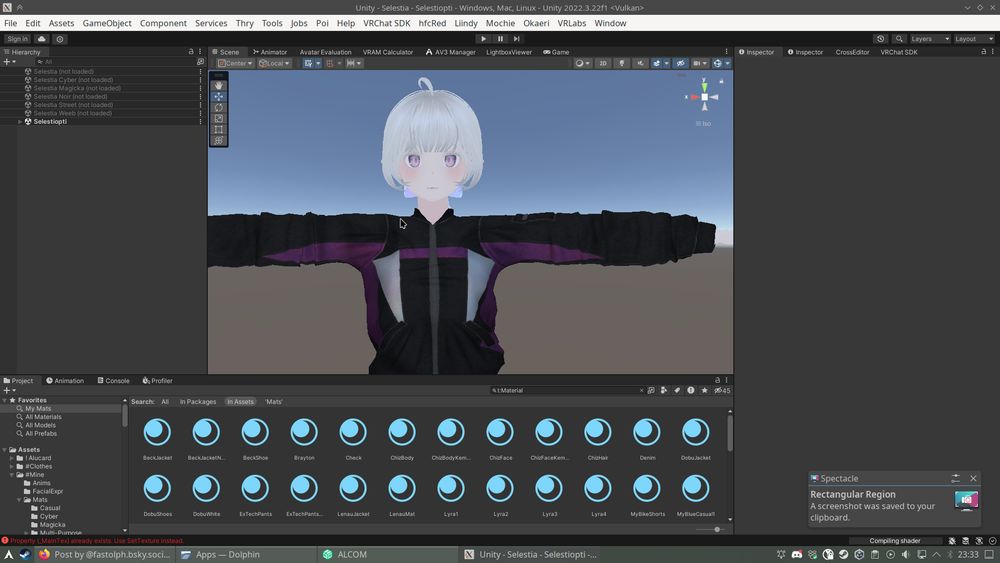
Task: Filter search to All
Action: (x=165, y=402)
